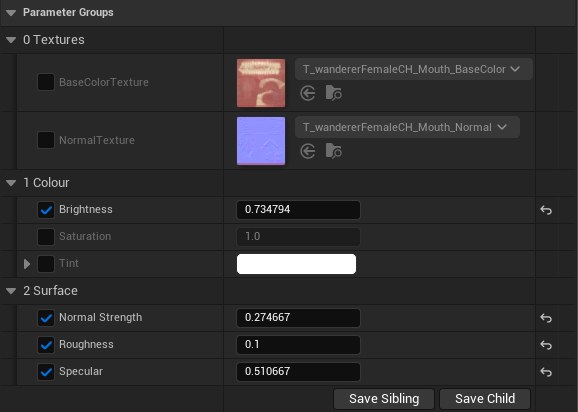578x412 pixels.
Task: Collapse the 0 Textures group
Action: click(11, 40)
